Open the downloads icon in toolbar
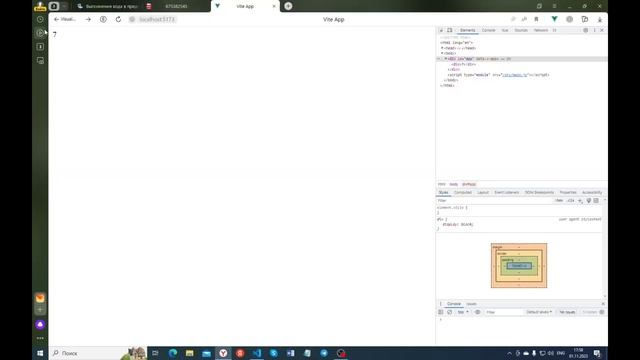 click(600, 19)
